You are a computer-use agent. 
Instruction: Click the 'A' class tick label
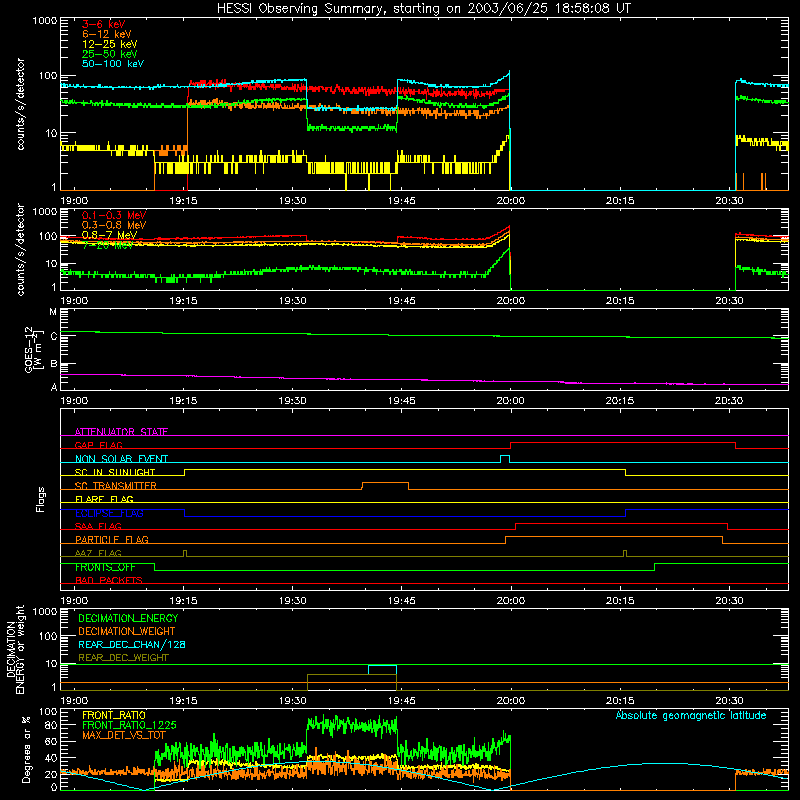point(54,387)
